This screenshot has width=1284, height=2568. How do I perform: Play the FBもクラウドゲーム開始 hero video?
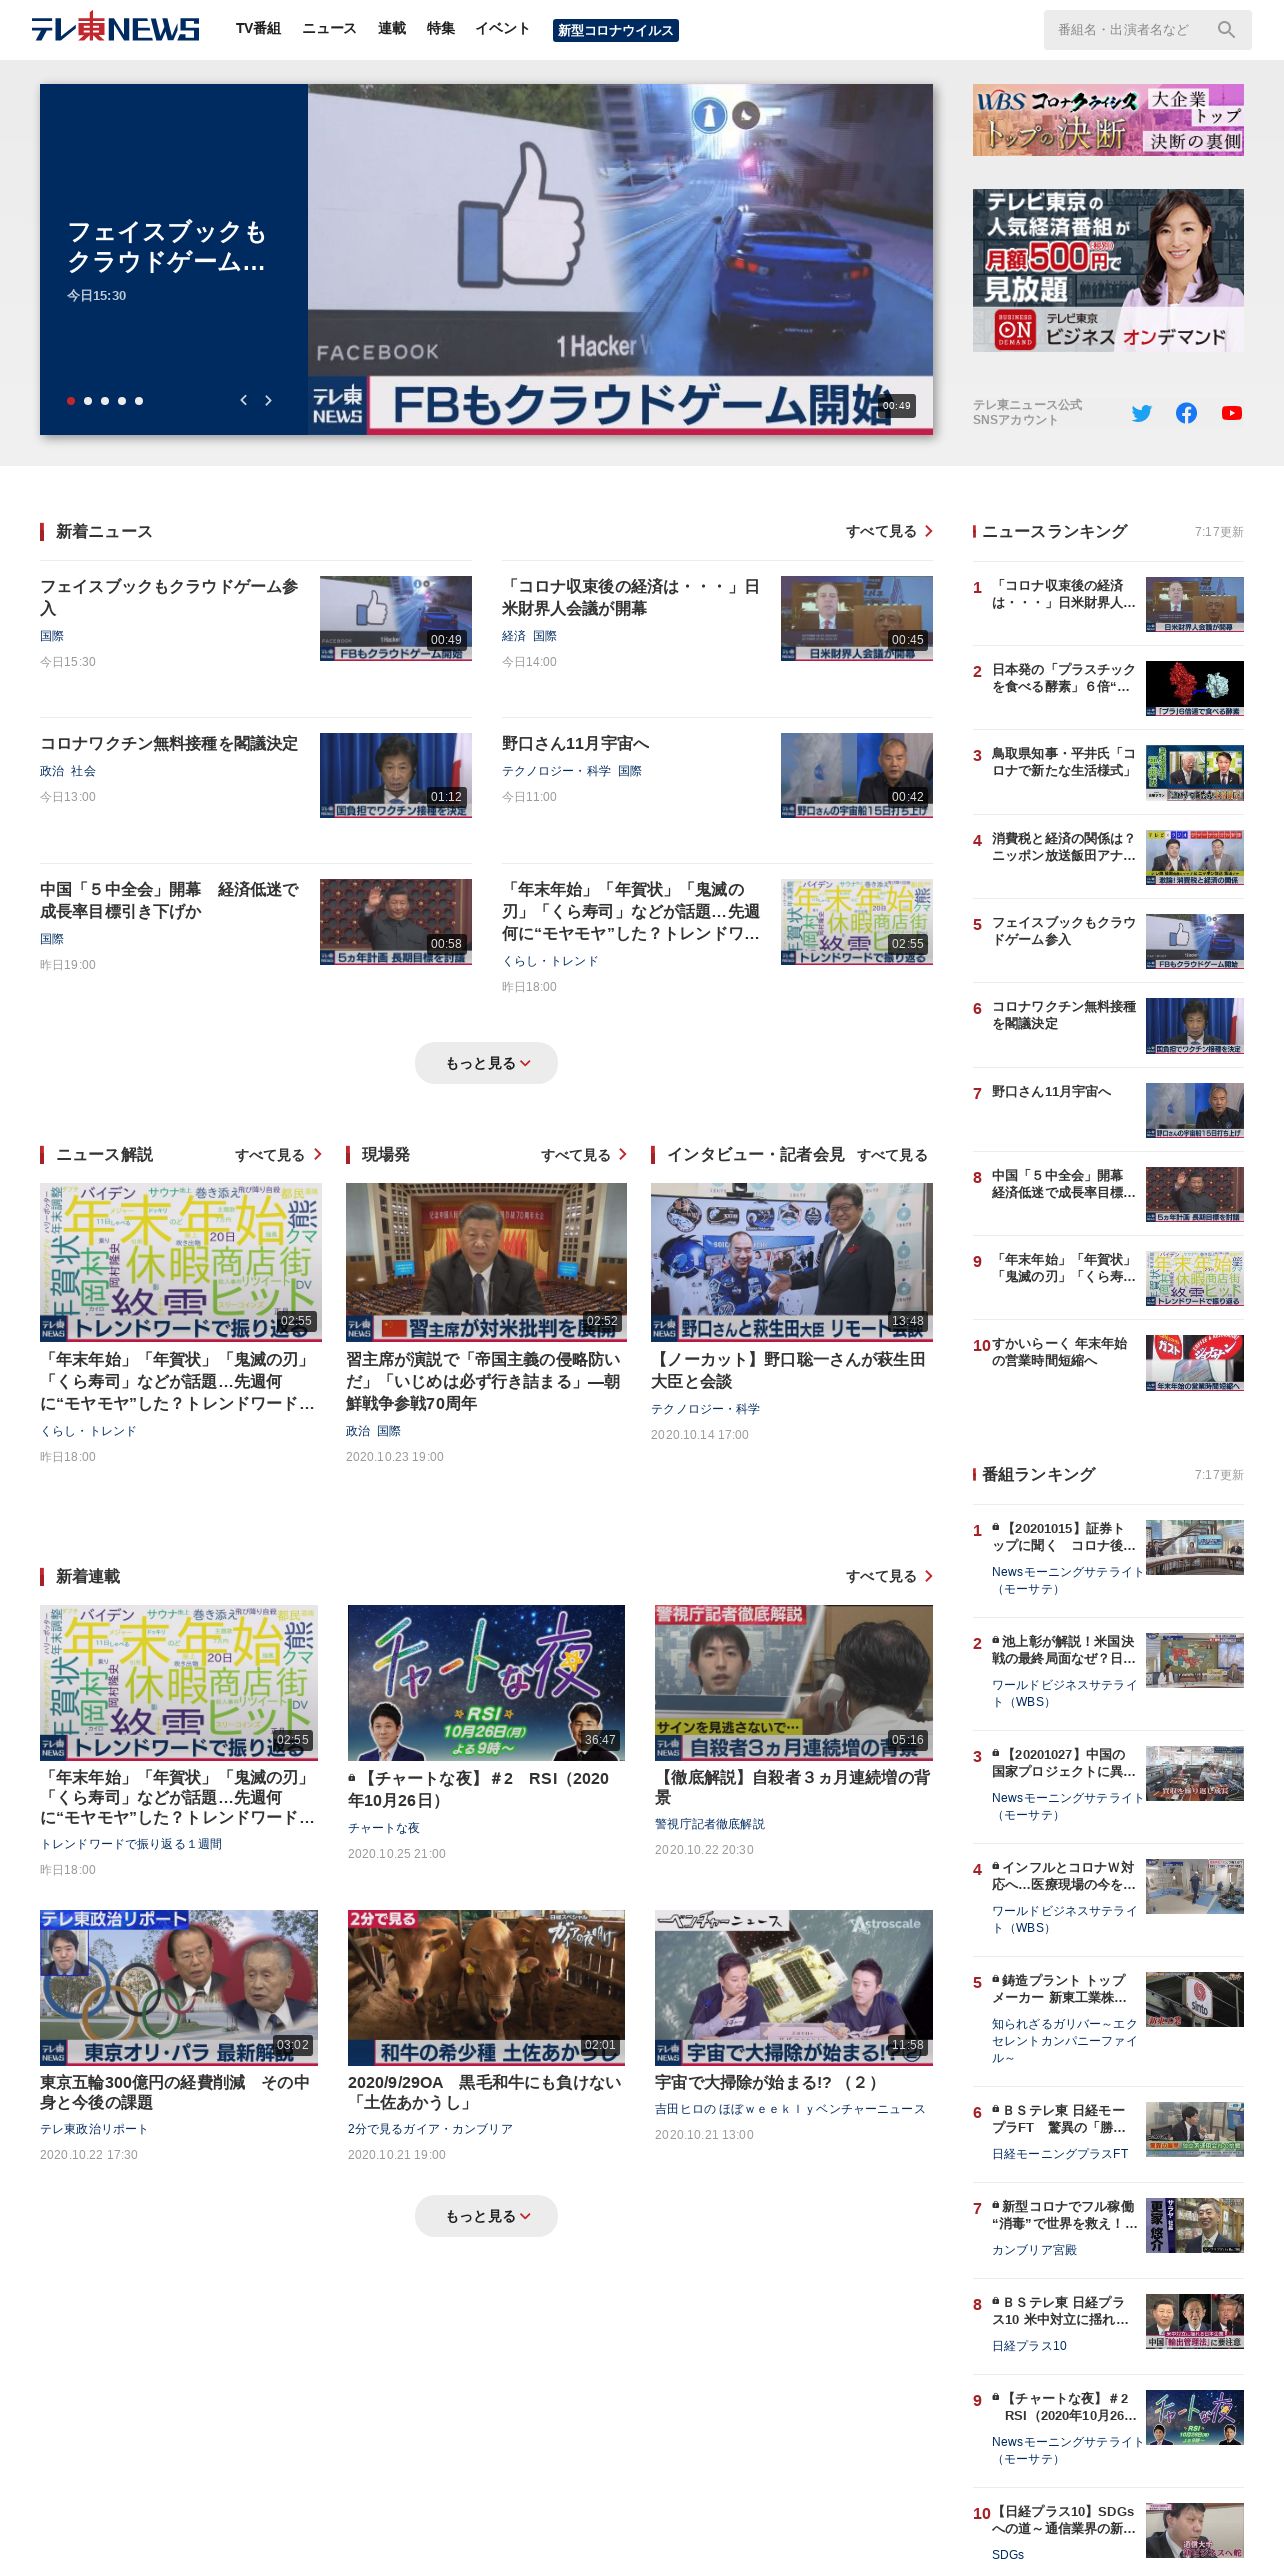(620, 259)
